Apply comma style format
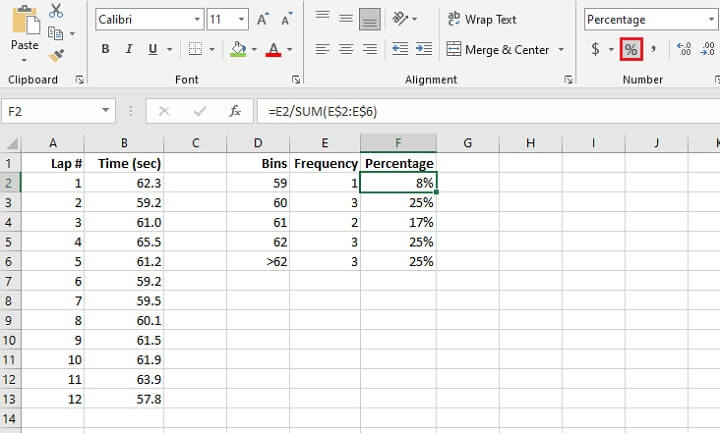720x433 pixels. point(653,49)
